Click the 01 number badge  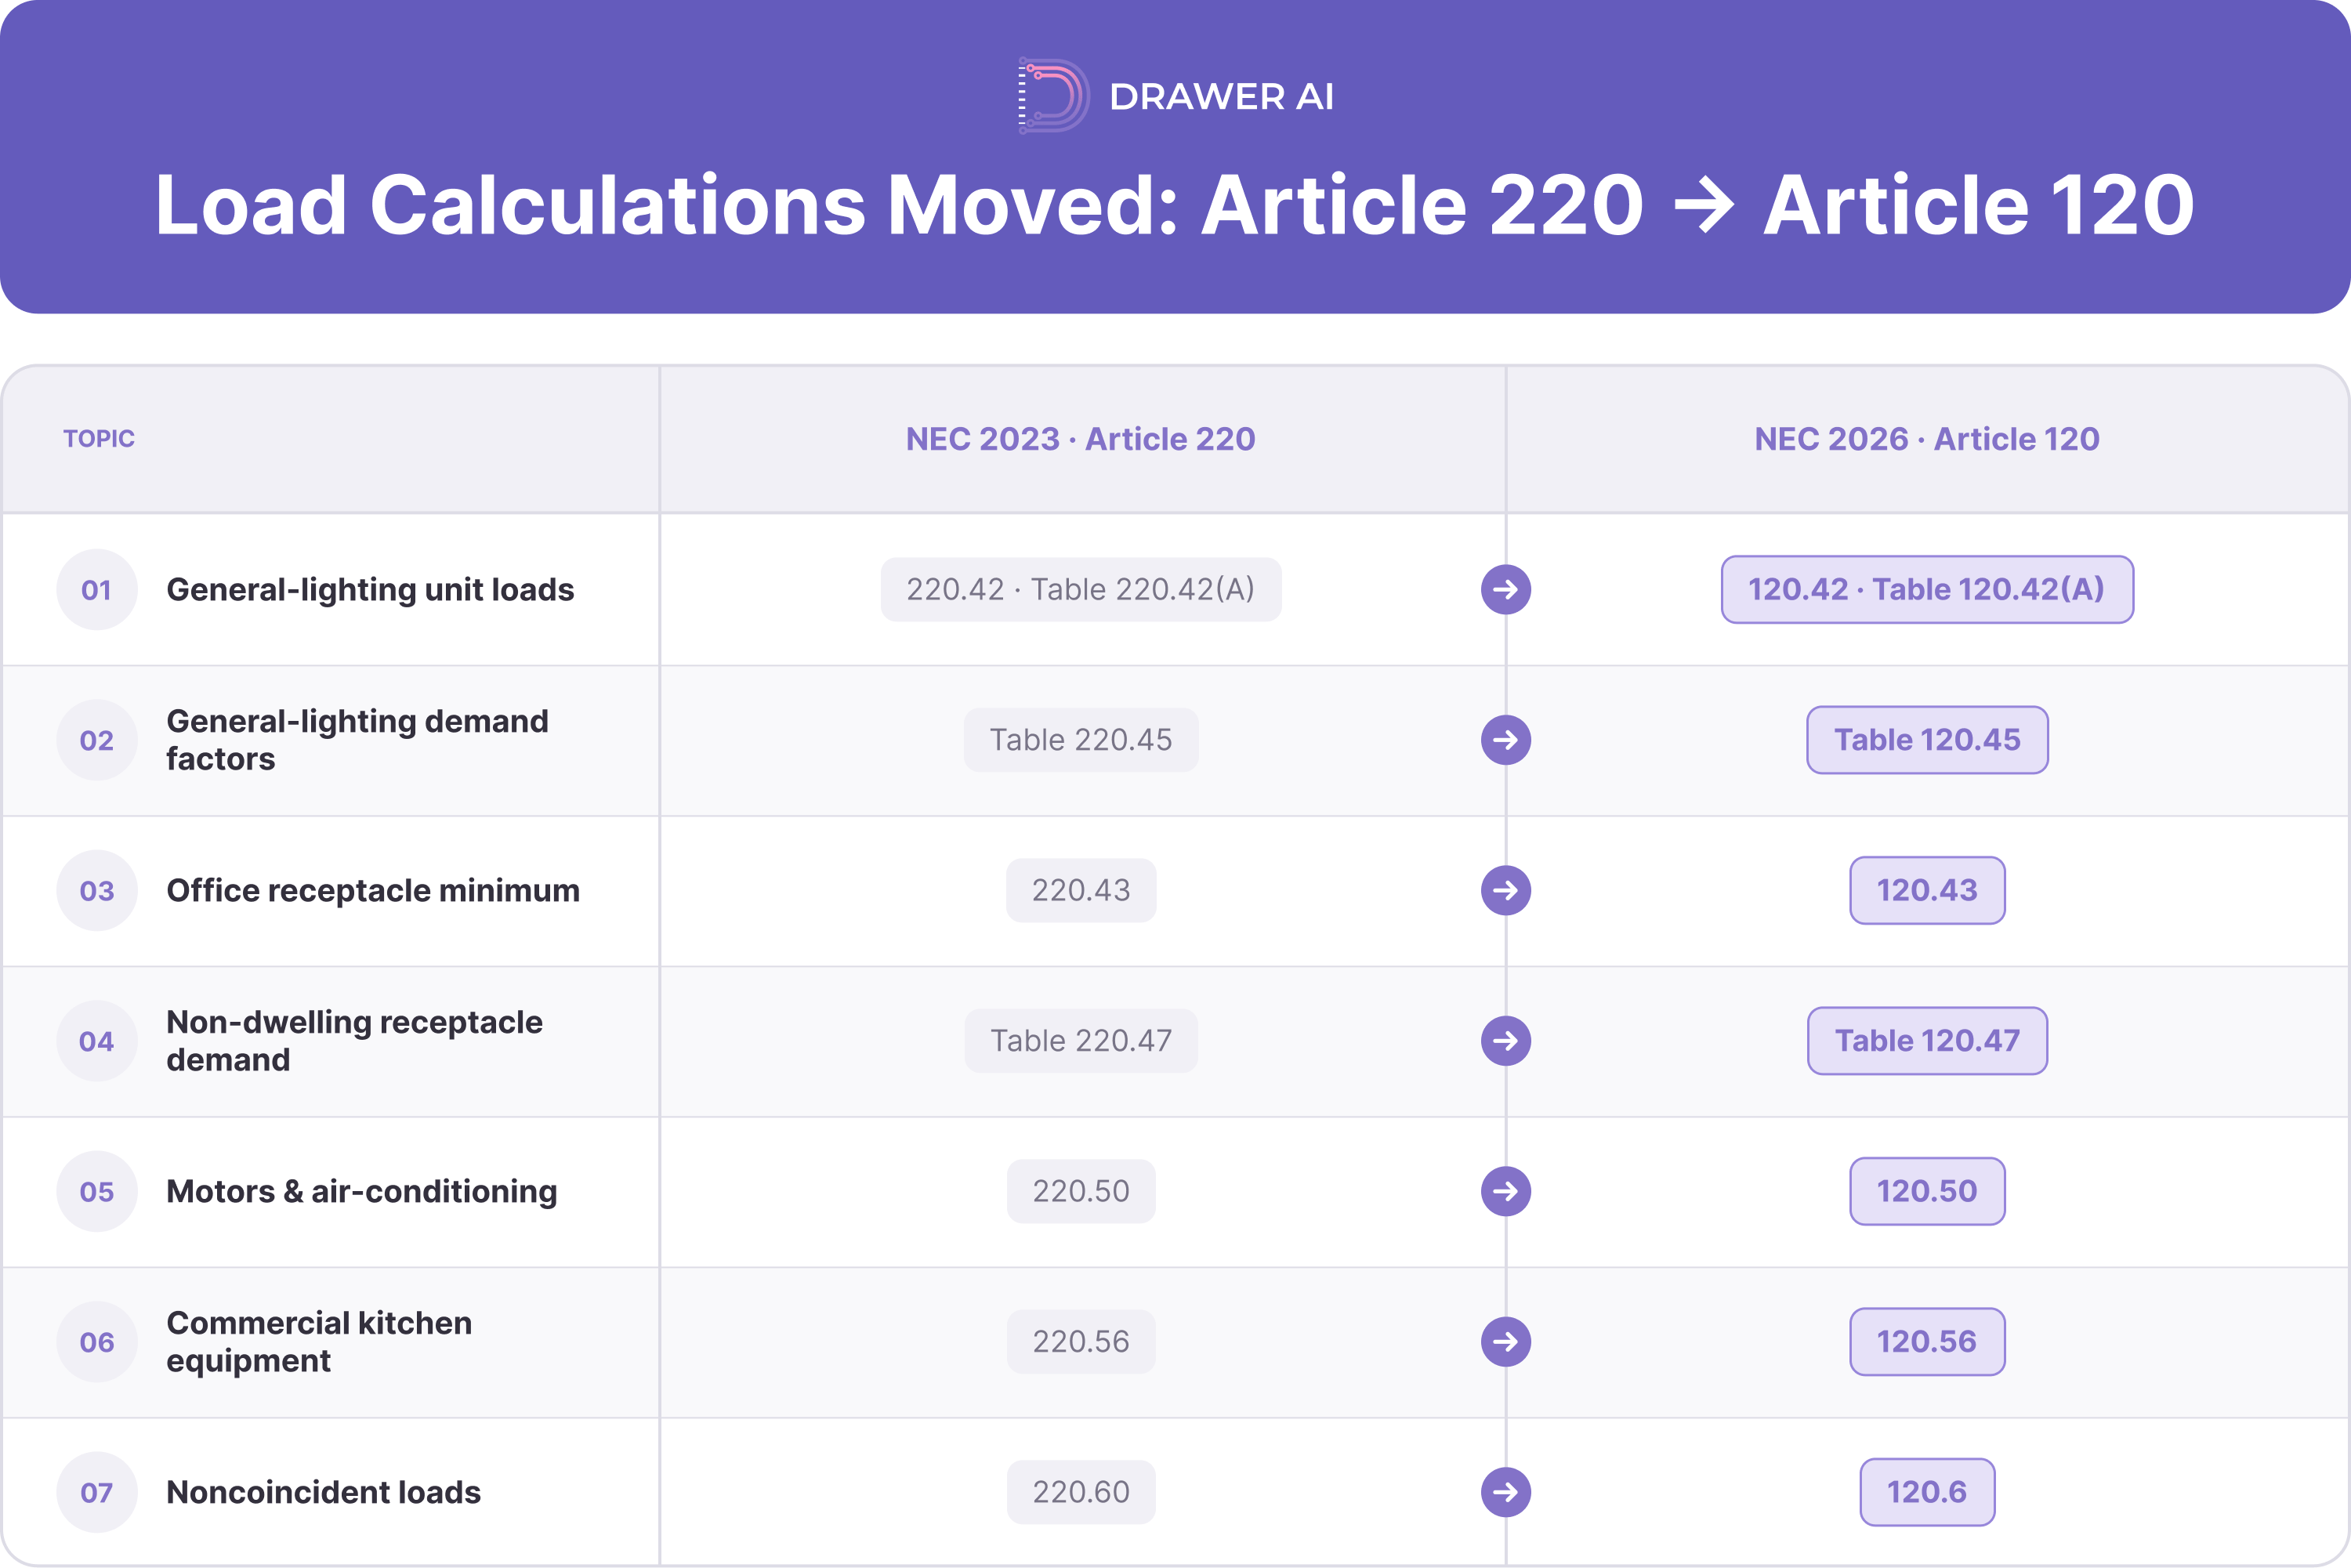click(x=97, y=590)
